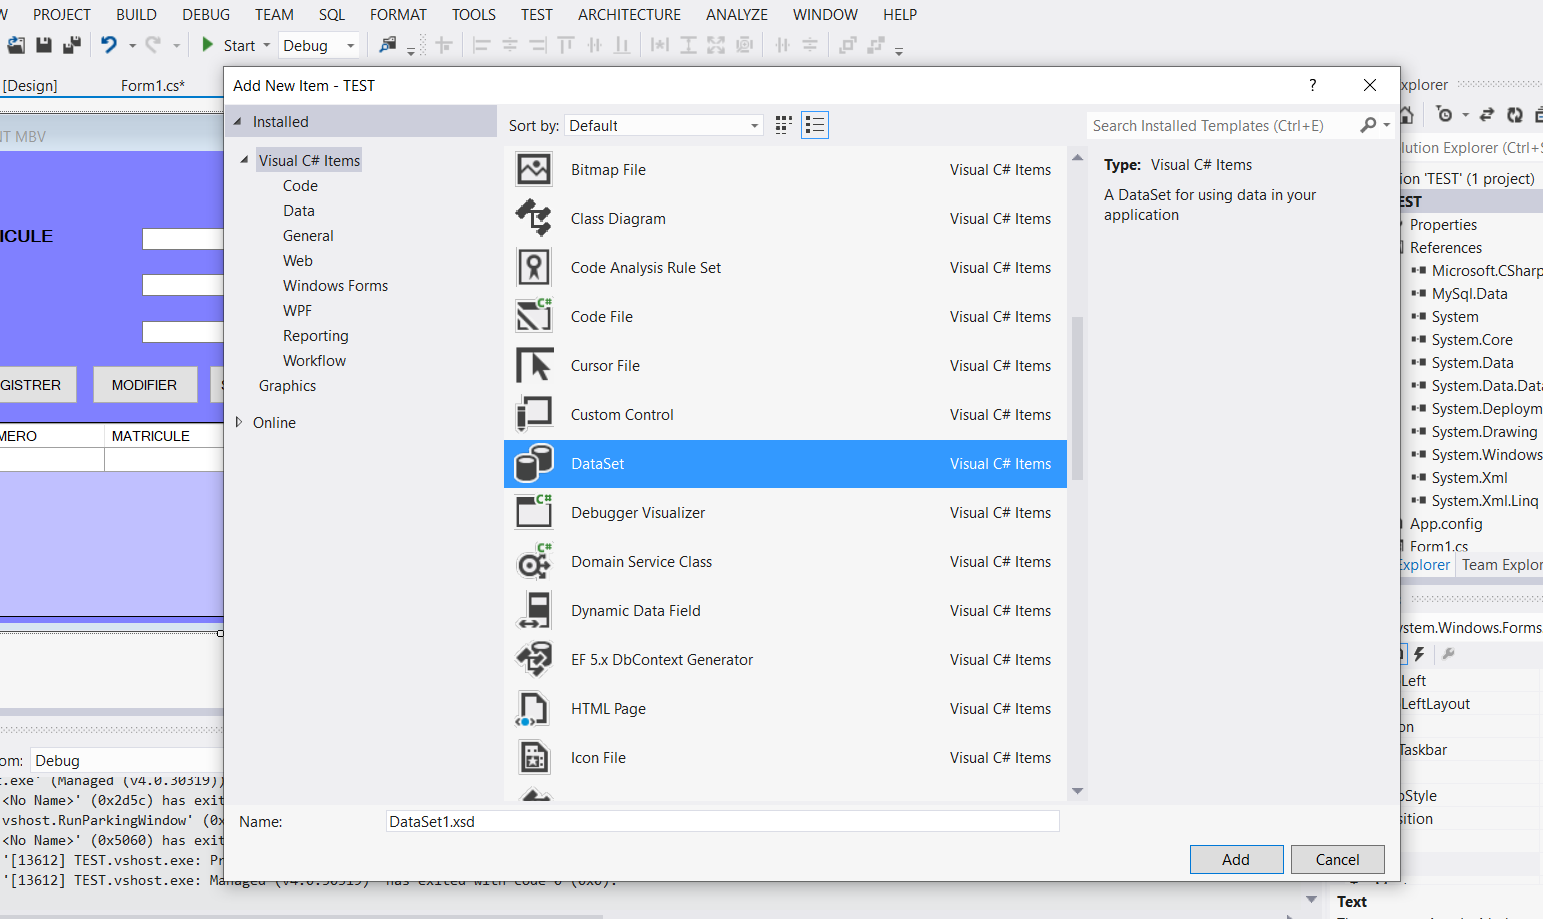1543x919 pixels.
Task: Switch to small icons view
Action: 783,125
